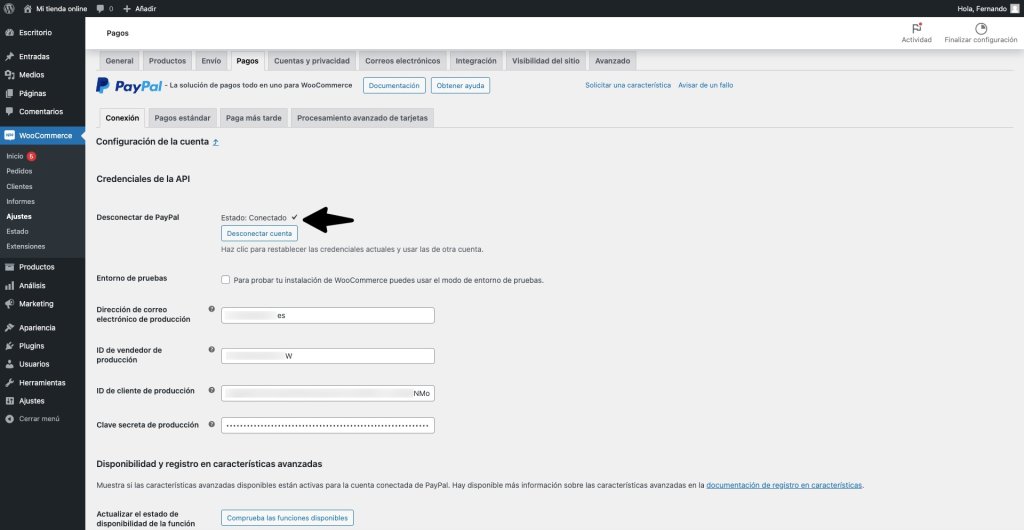Click the Obtener ayuda button
This screenshot has height=530, width=1024.
pyautogui.click(x=460, y=86)
